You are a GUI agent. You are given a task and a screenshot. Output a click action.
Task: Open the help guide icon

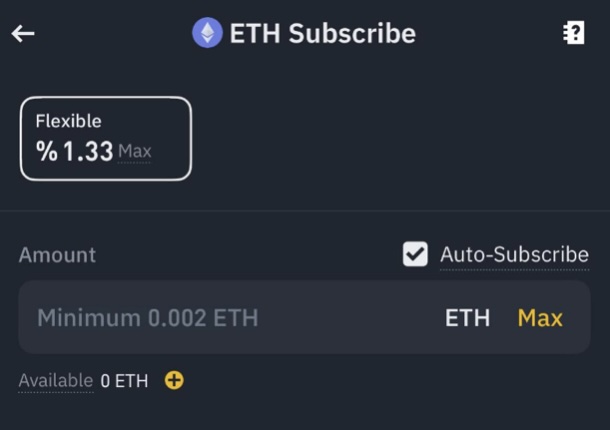[x=573, y=33]
